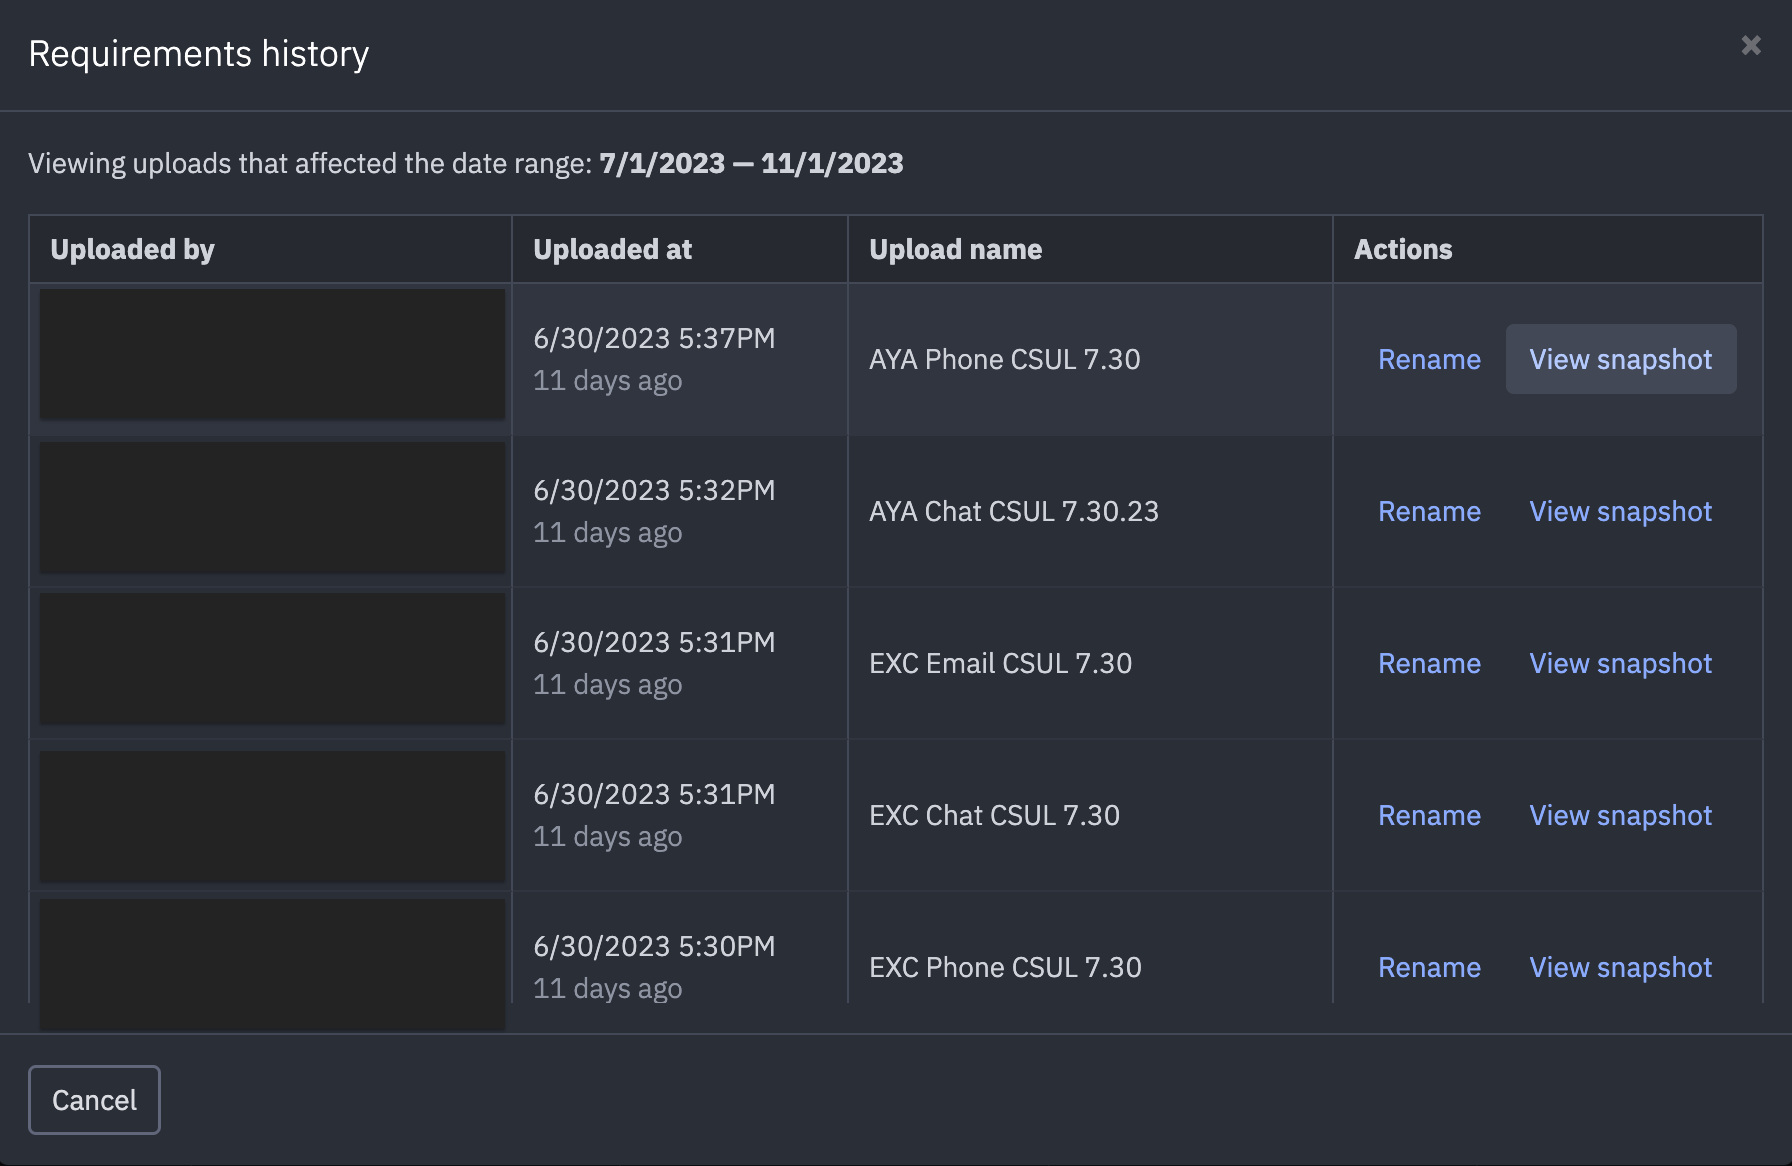This screenshot has height=1166, width=1792.
Task: View snapshot for AYA Chat CSUL 7.30.23
Action: [x=1620, y=512]
